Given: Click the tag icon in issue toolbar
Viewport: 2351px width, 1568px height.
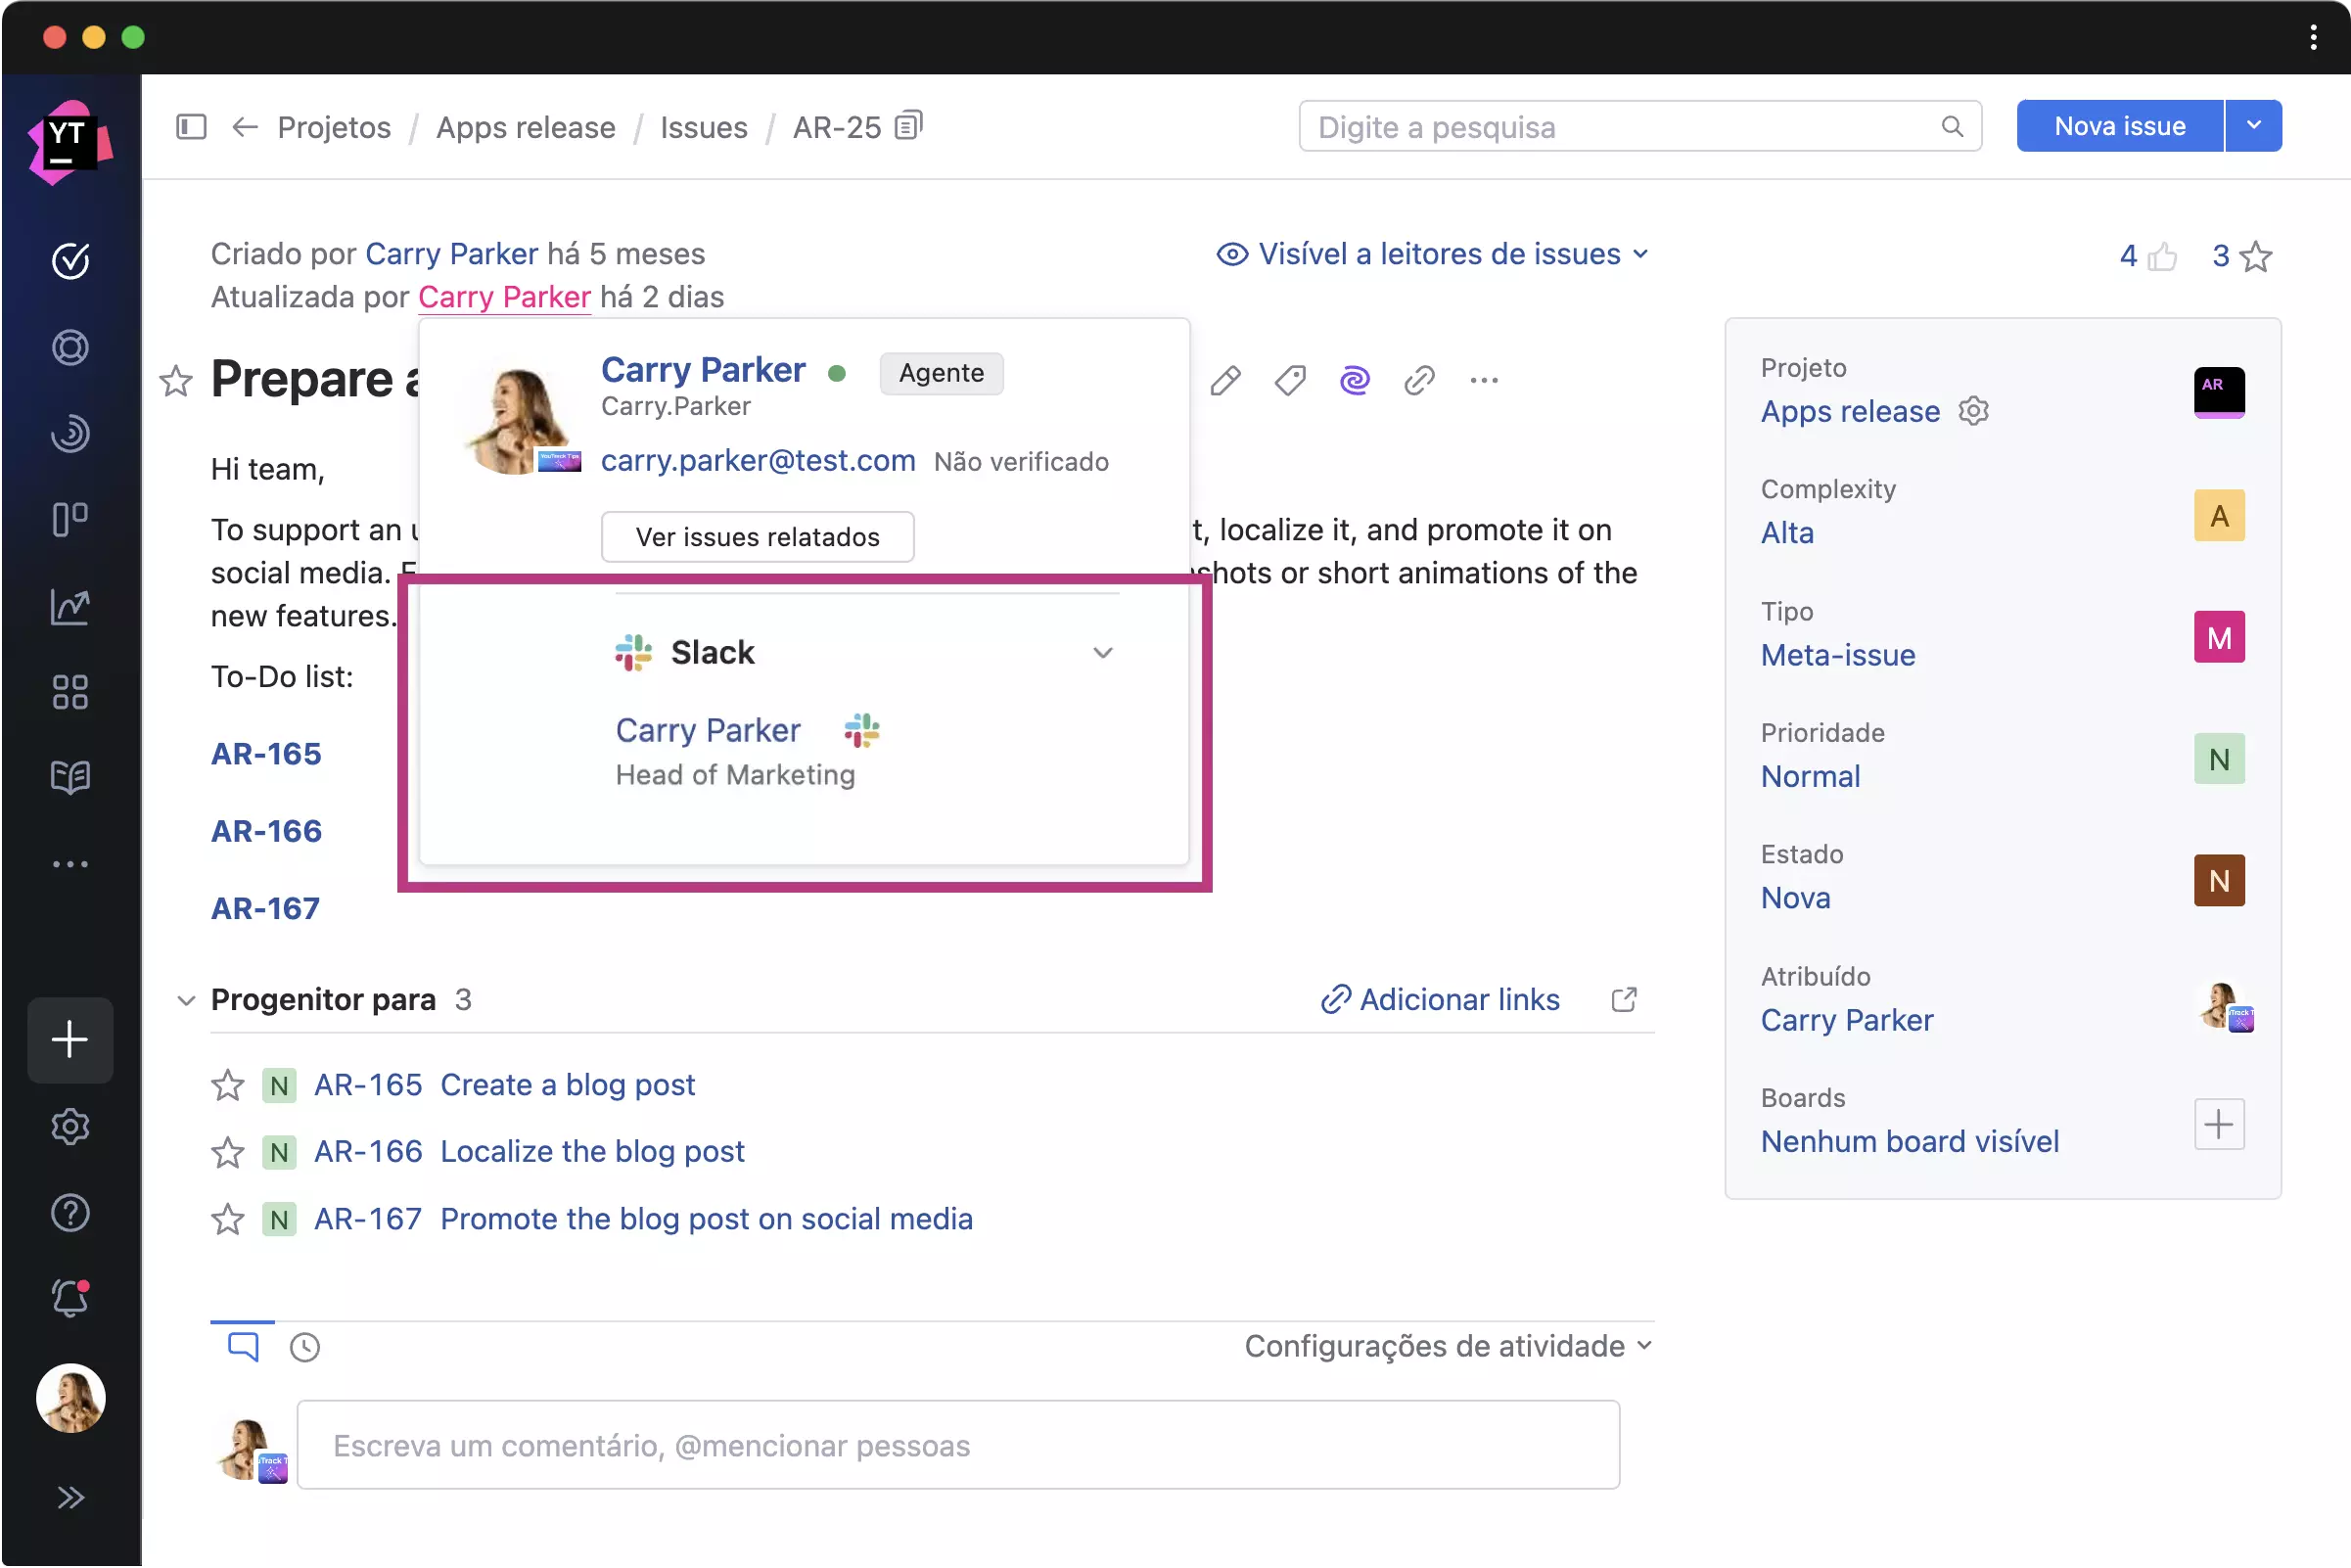Looking at the screenshot, I should (1290, 380).
